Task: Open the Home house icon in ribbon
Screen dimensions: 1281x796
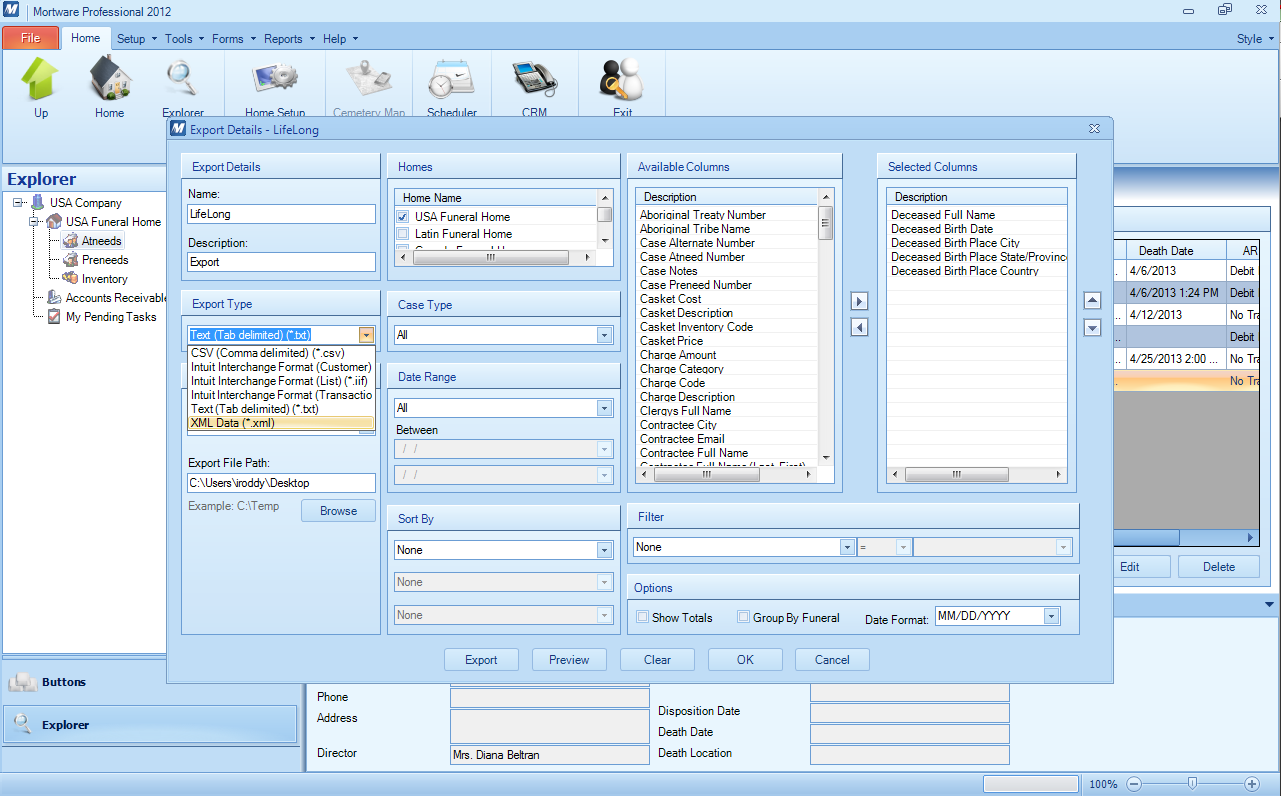Action: [110, 80]
